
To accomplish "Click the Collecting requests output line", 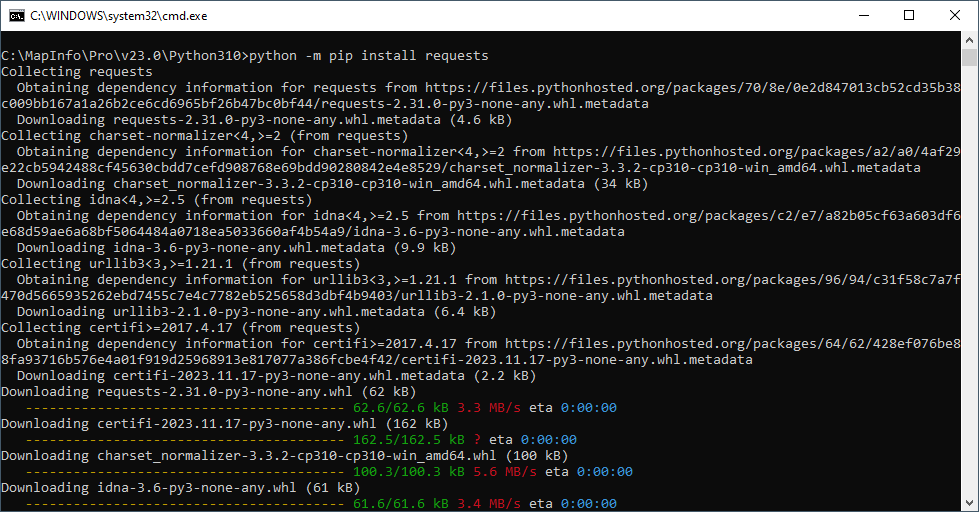I will (77, 72).
